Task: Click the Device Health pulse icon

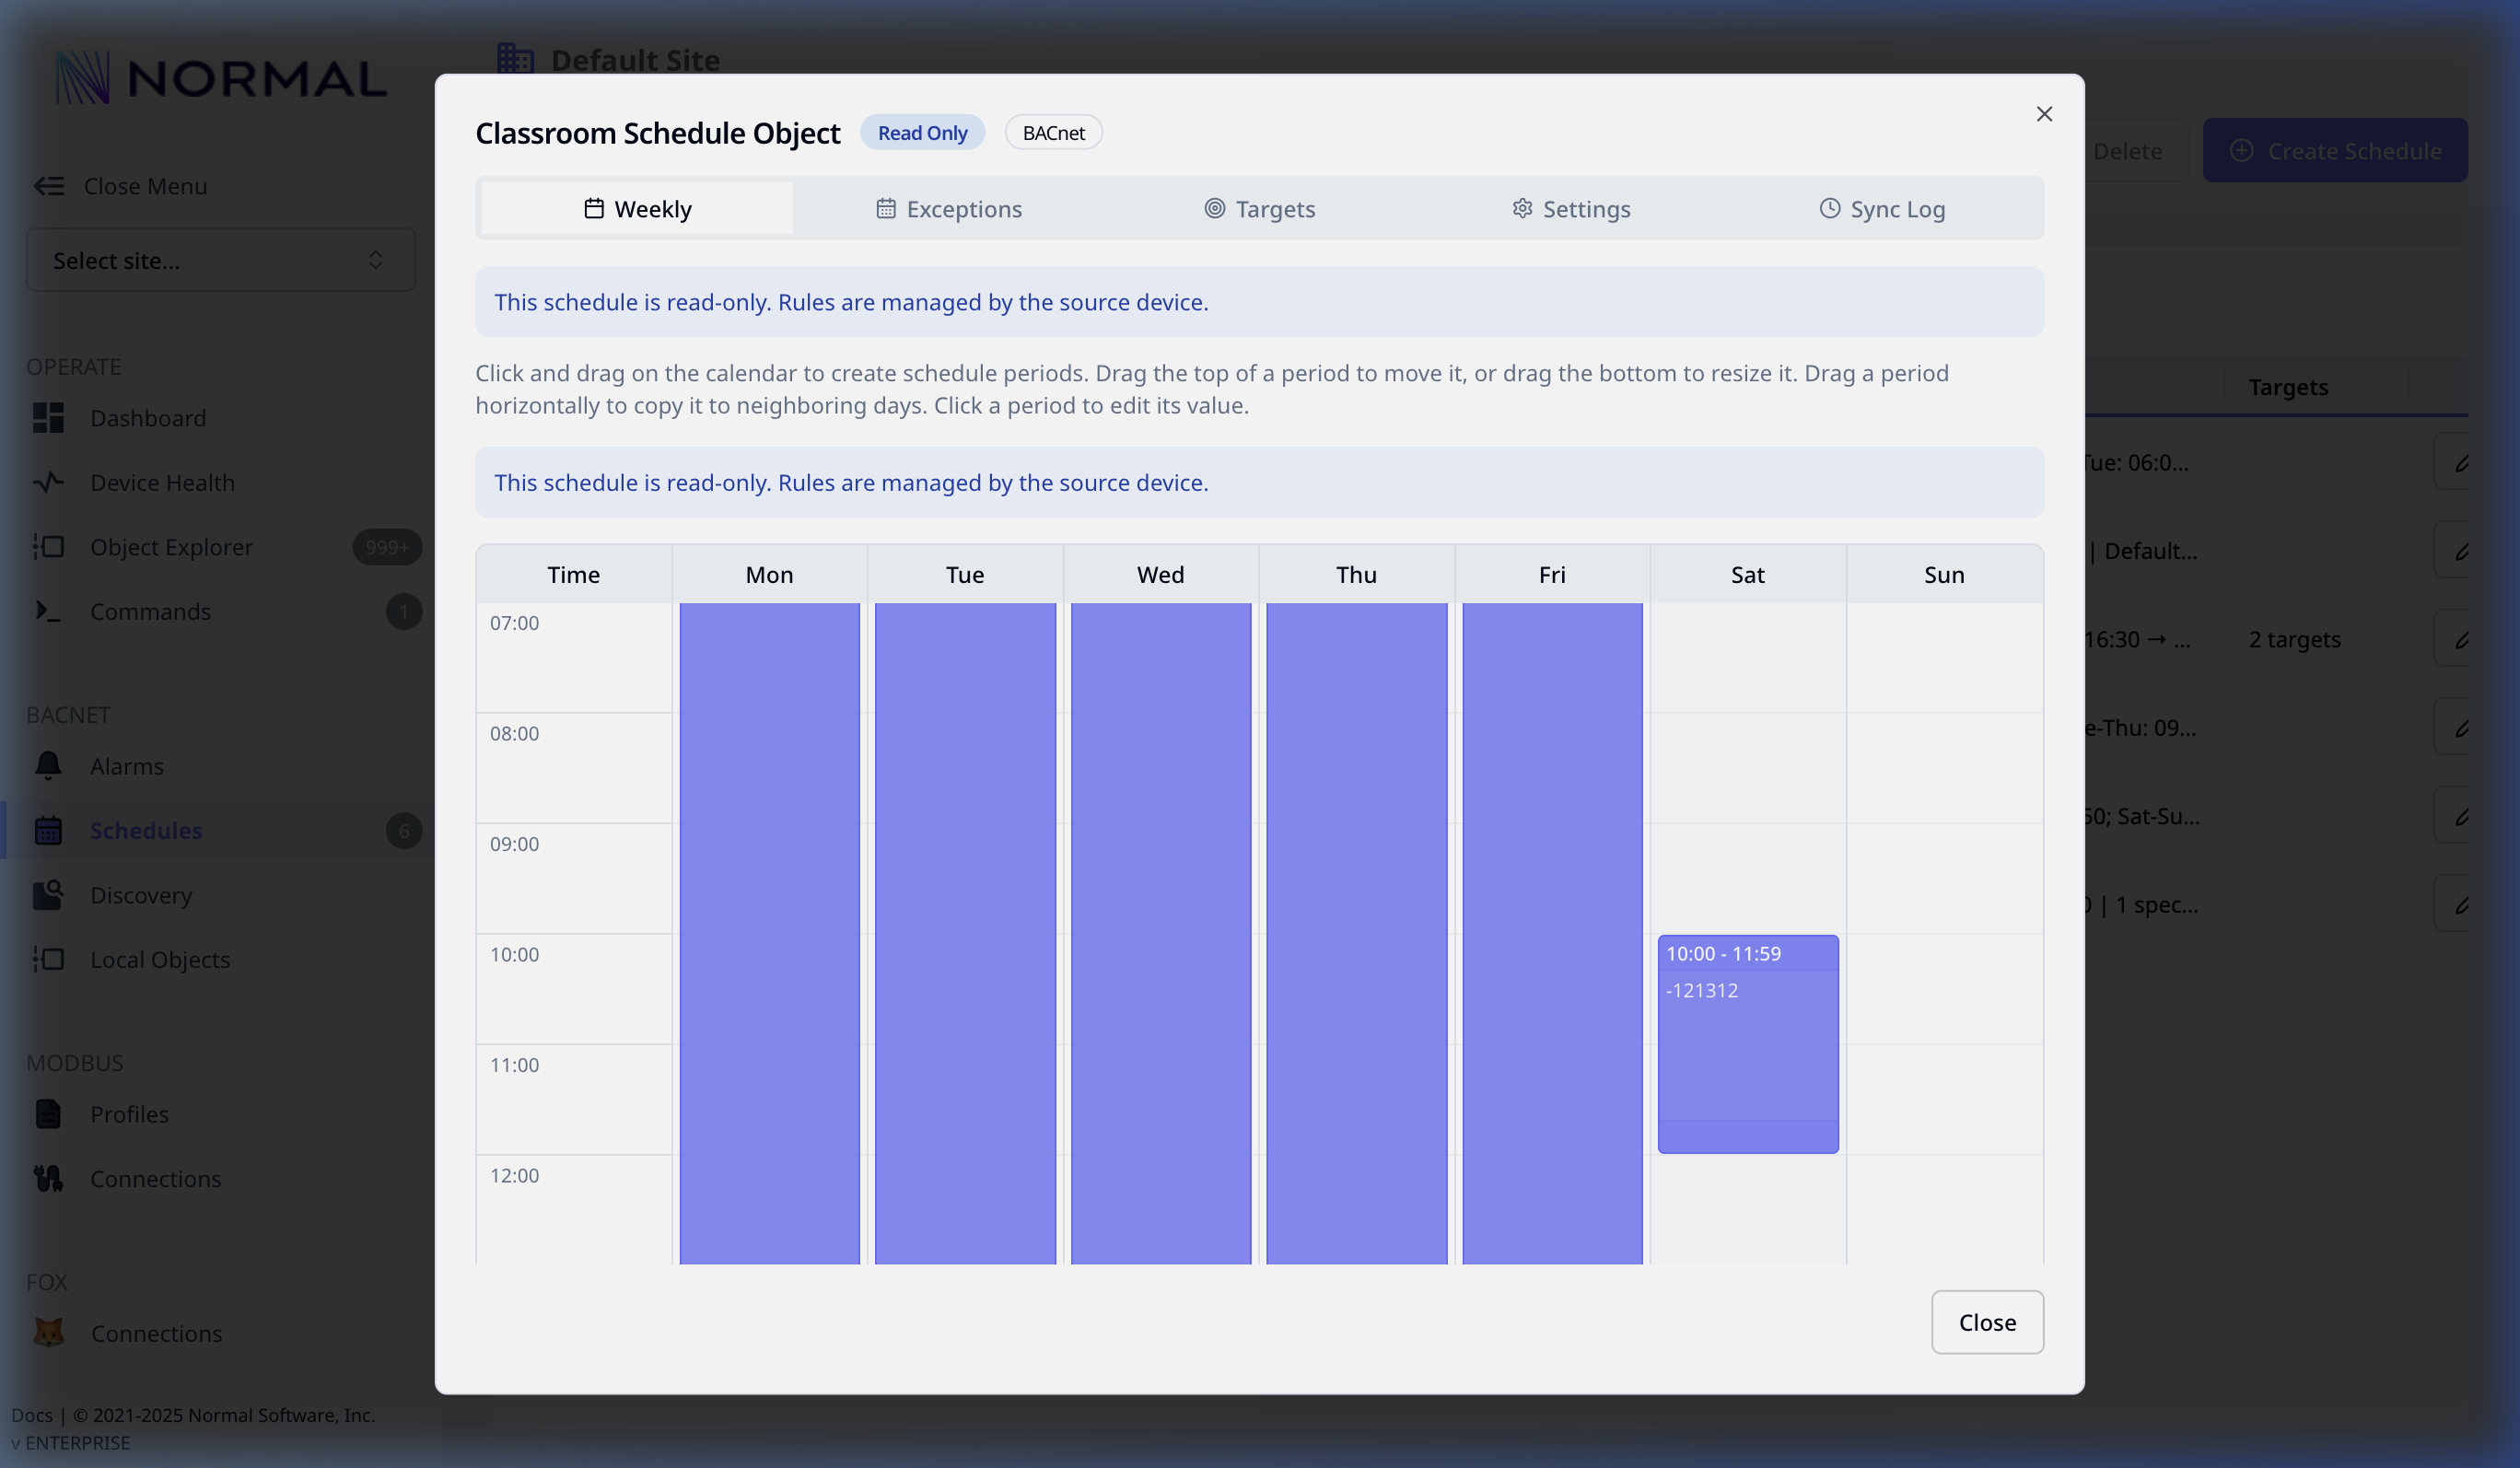Action: point(48,483)
